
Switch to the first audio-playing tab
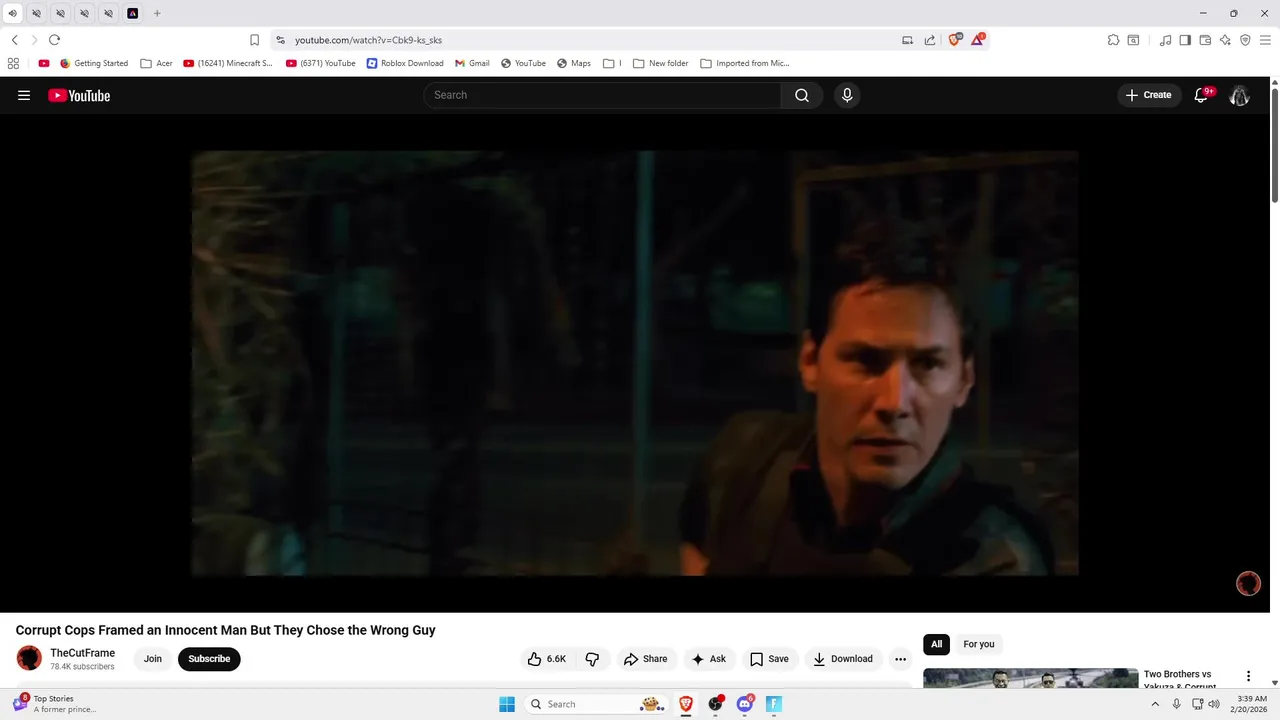tap(12, 13)
